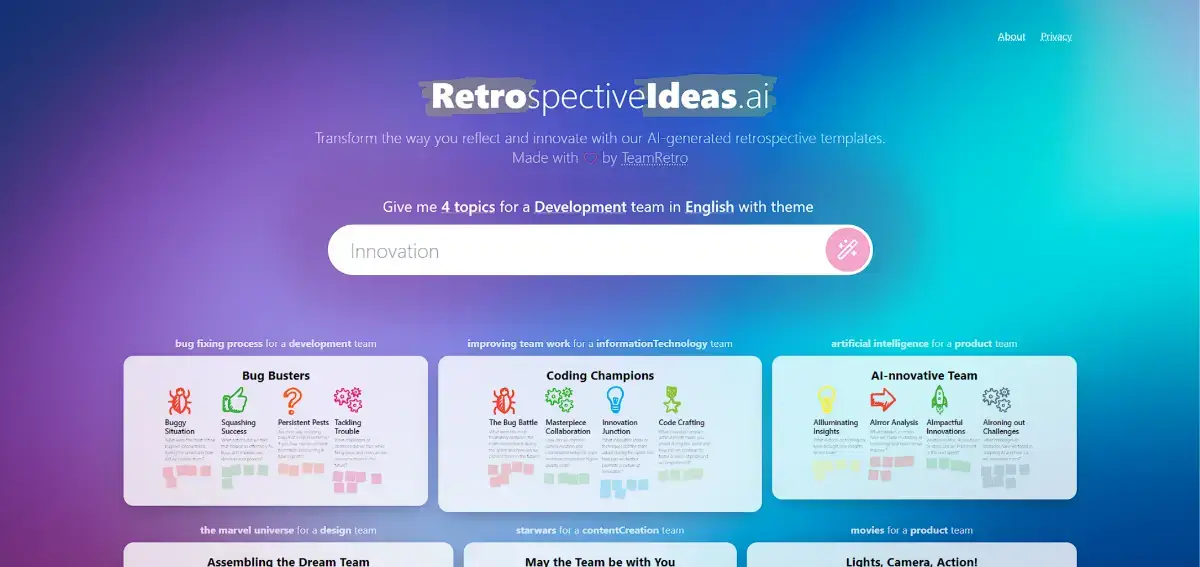Click the green thumbs-up Squashing Success icon
The width and height of the screenshot is (1200, 567).
tap(235, 401)
